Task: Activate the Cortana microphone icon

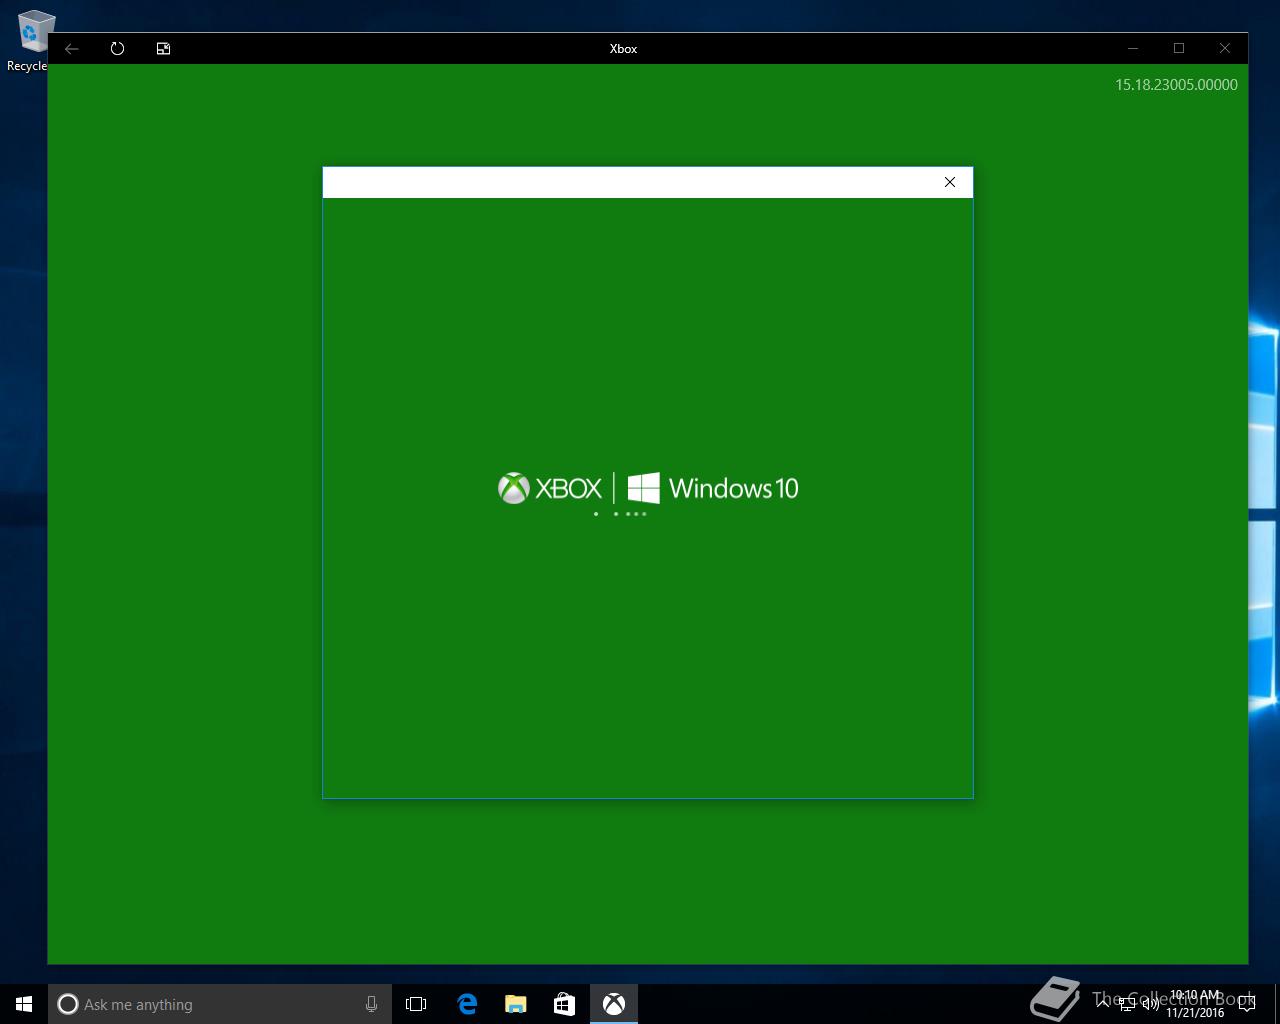Action: pos(371,1004)
